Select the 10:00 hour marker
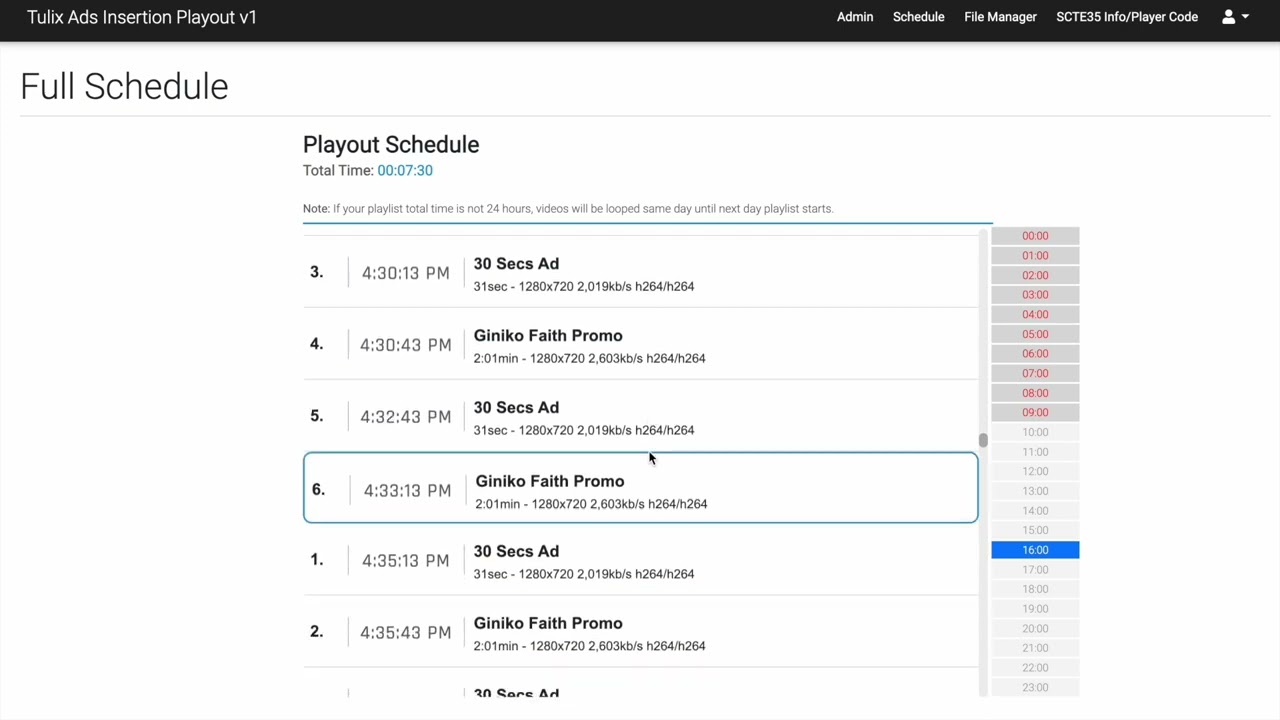The width and height of the screenshot is (1280, 720). (x=1035, y=432)
